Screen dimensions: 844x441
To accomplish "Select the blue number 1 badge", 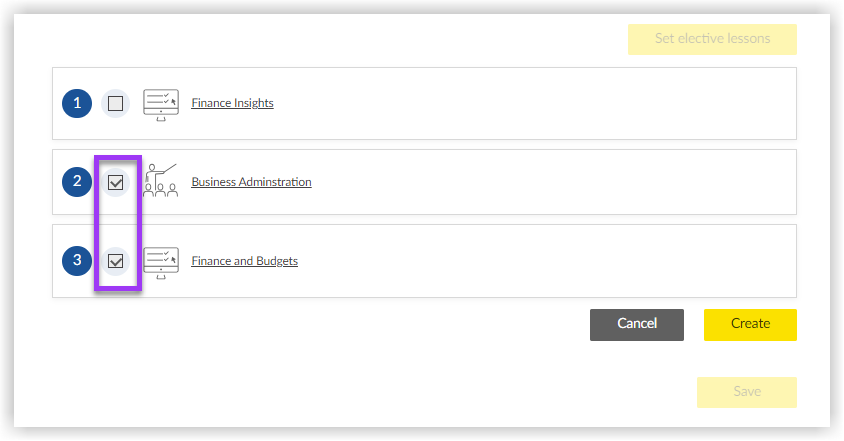I will pos(77,103).
